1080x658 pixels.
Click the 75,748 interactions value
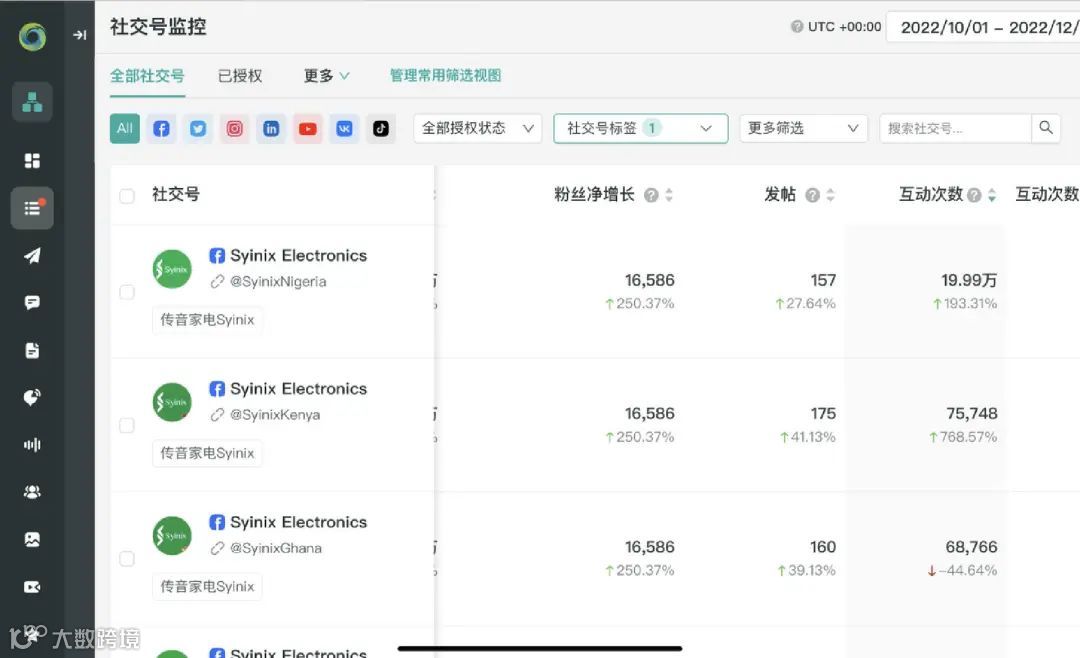972,413
